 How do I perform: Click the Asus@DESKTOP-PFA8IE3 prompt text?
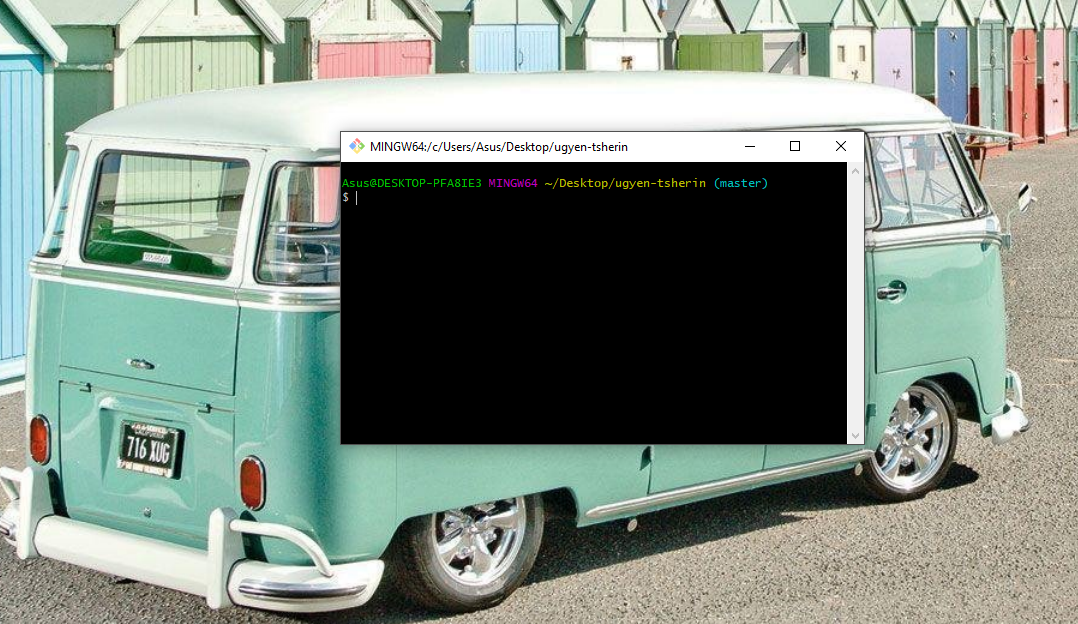tap(412, 183)
